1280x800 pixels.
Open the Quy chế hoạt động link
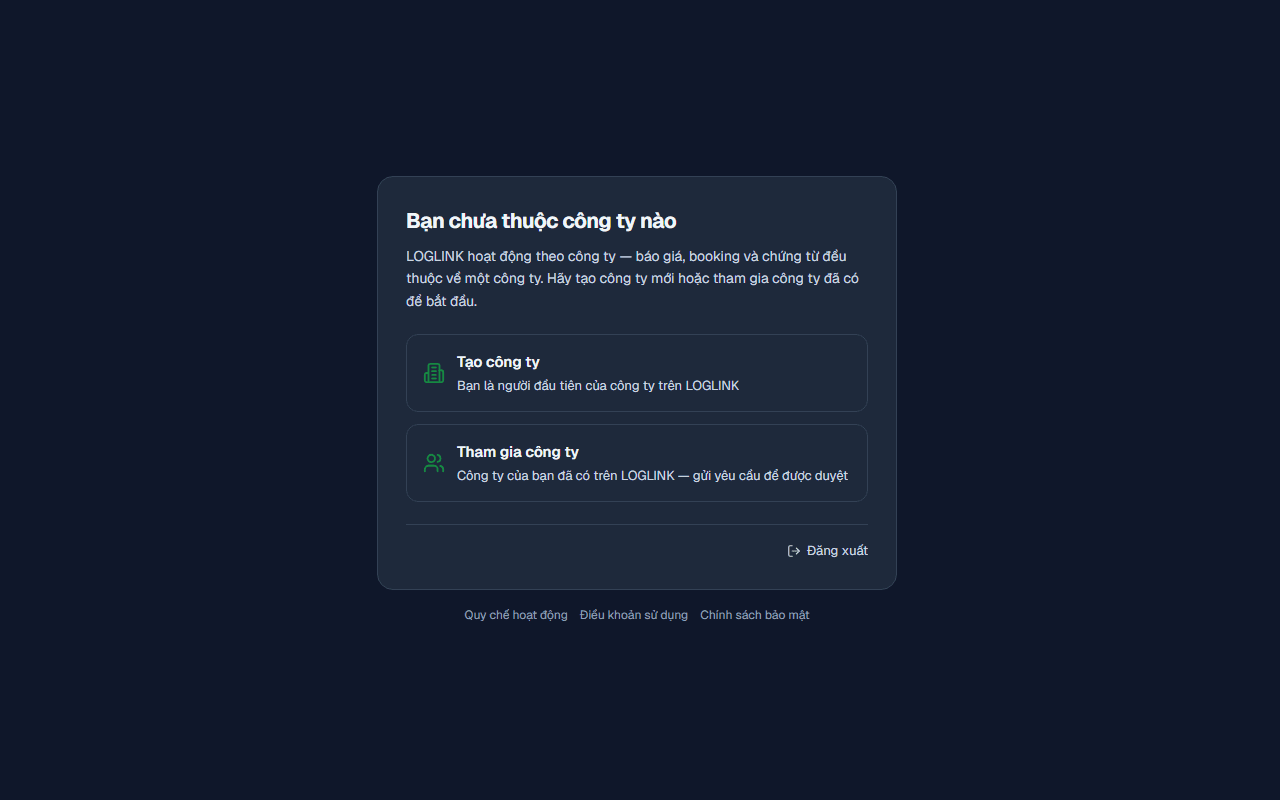(516, 615)
